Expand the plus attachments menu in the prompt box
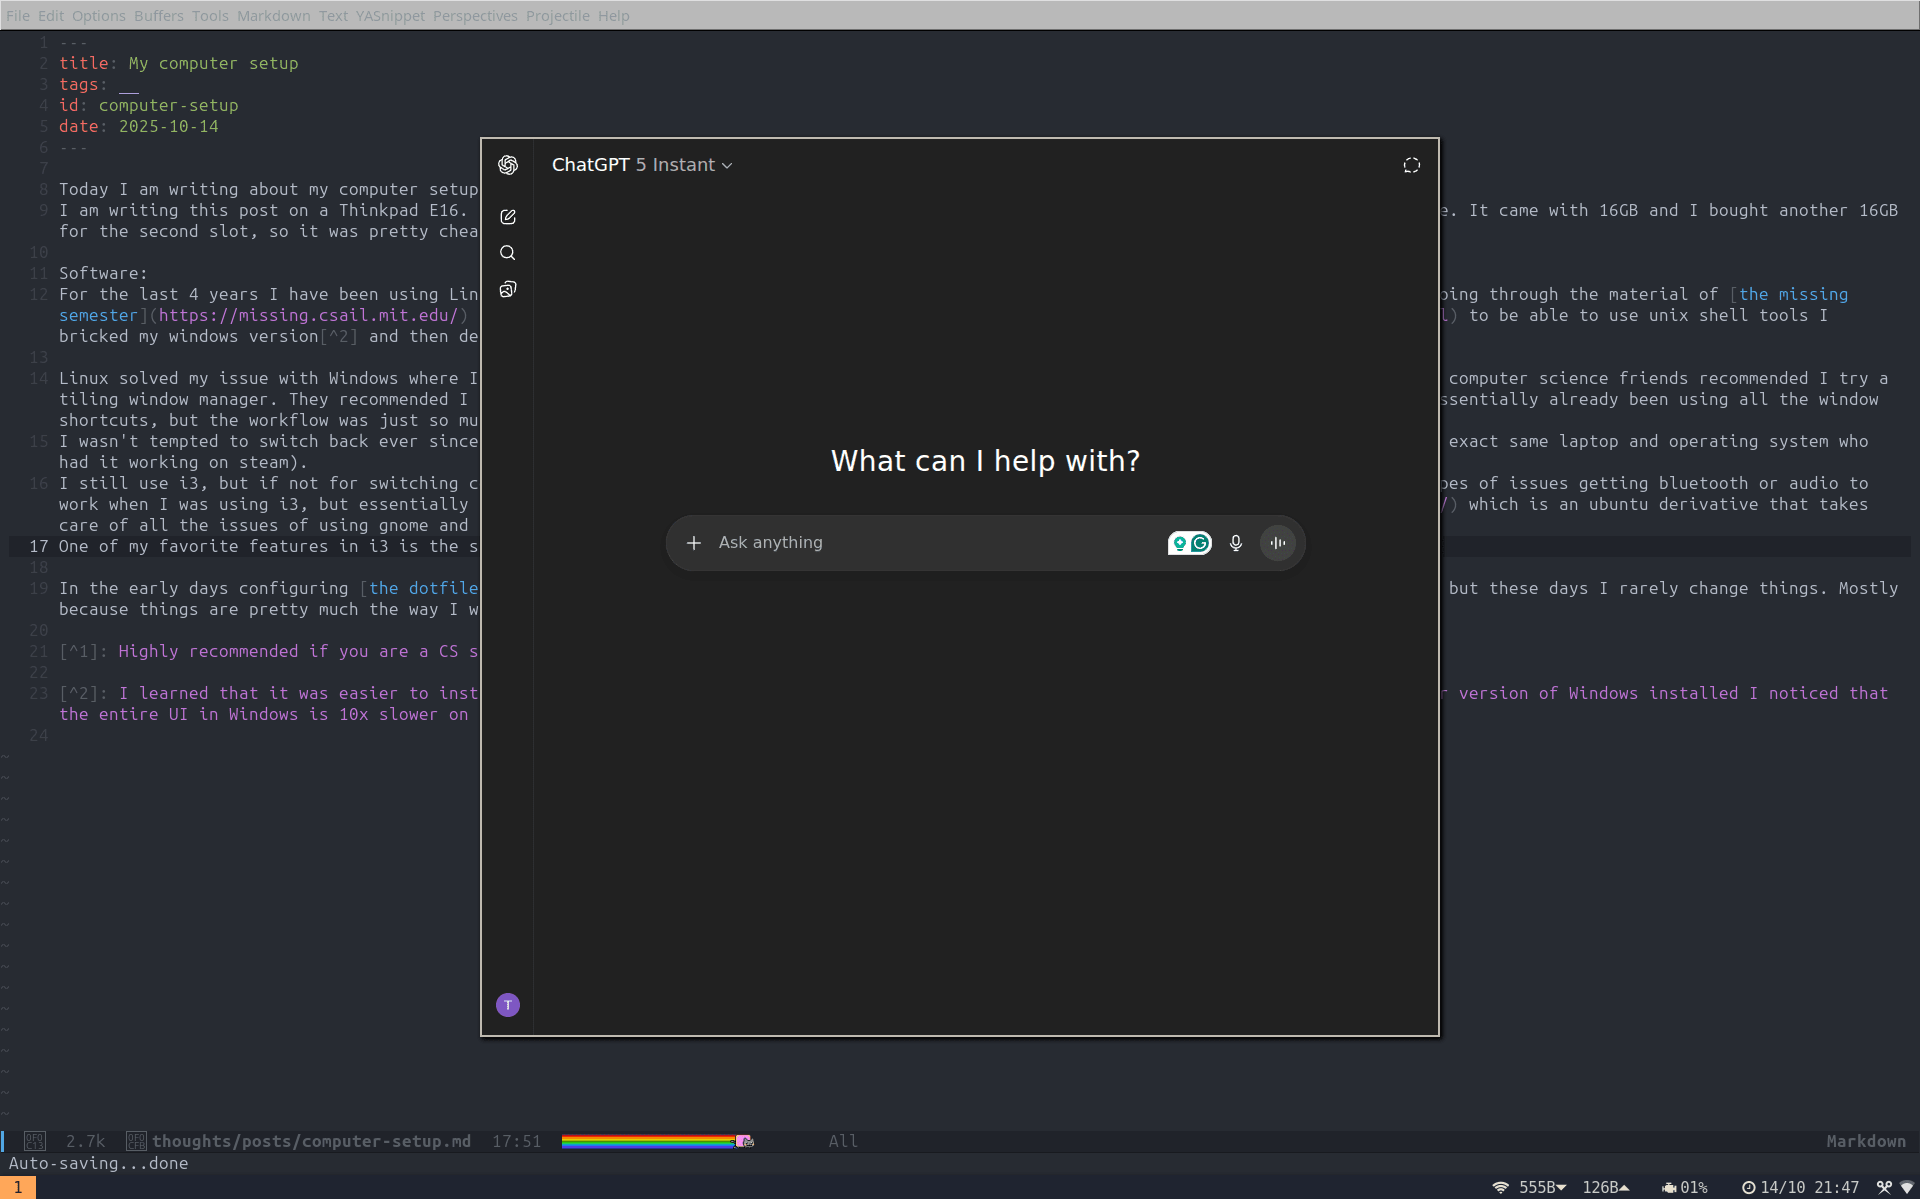Image resolution: width=1920 pixels, height=1199 pixels. tap(694, 543)
